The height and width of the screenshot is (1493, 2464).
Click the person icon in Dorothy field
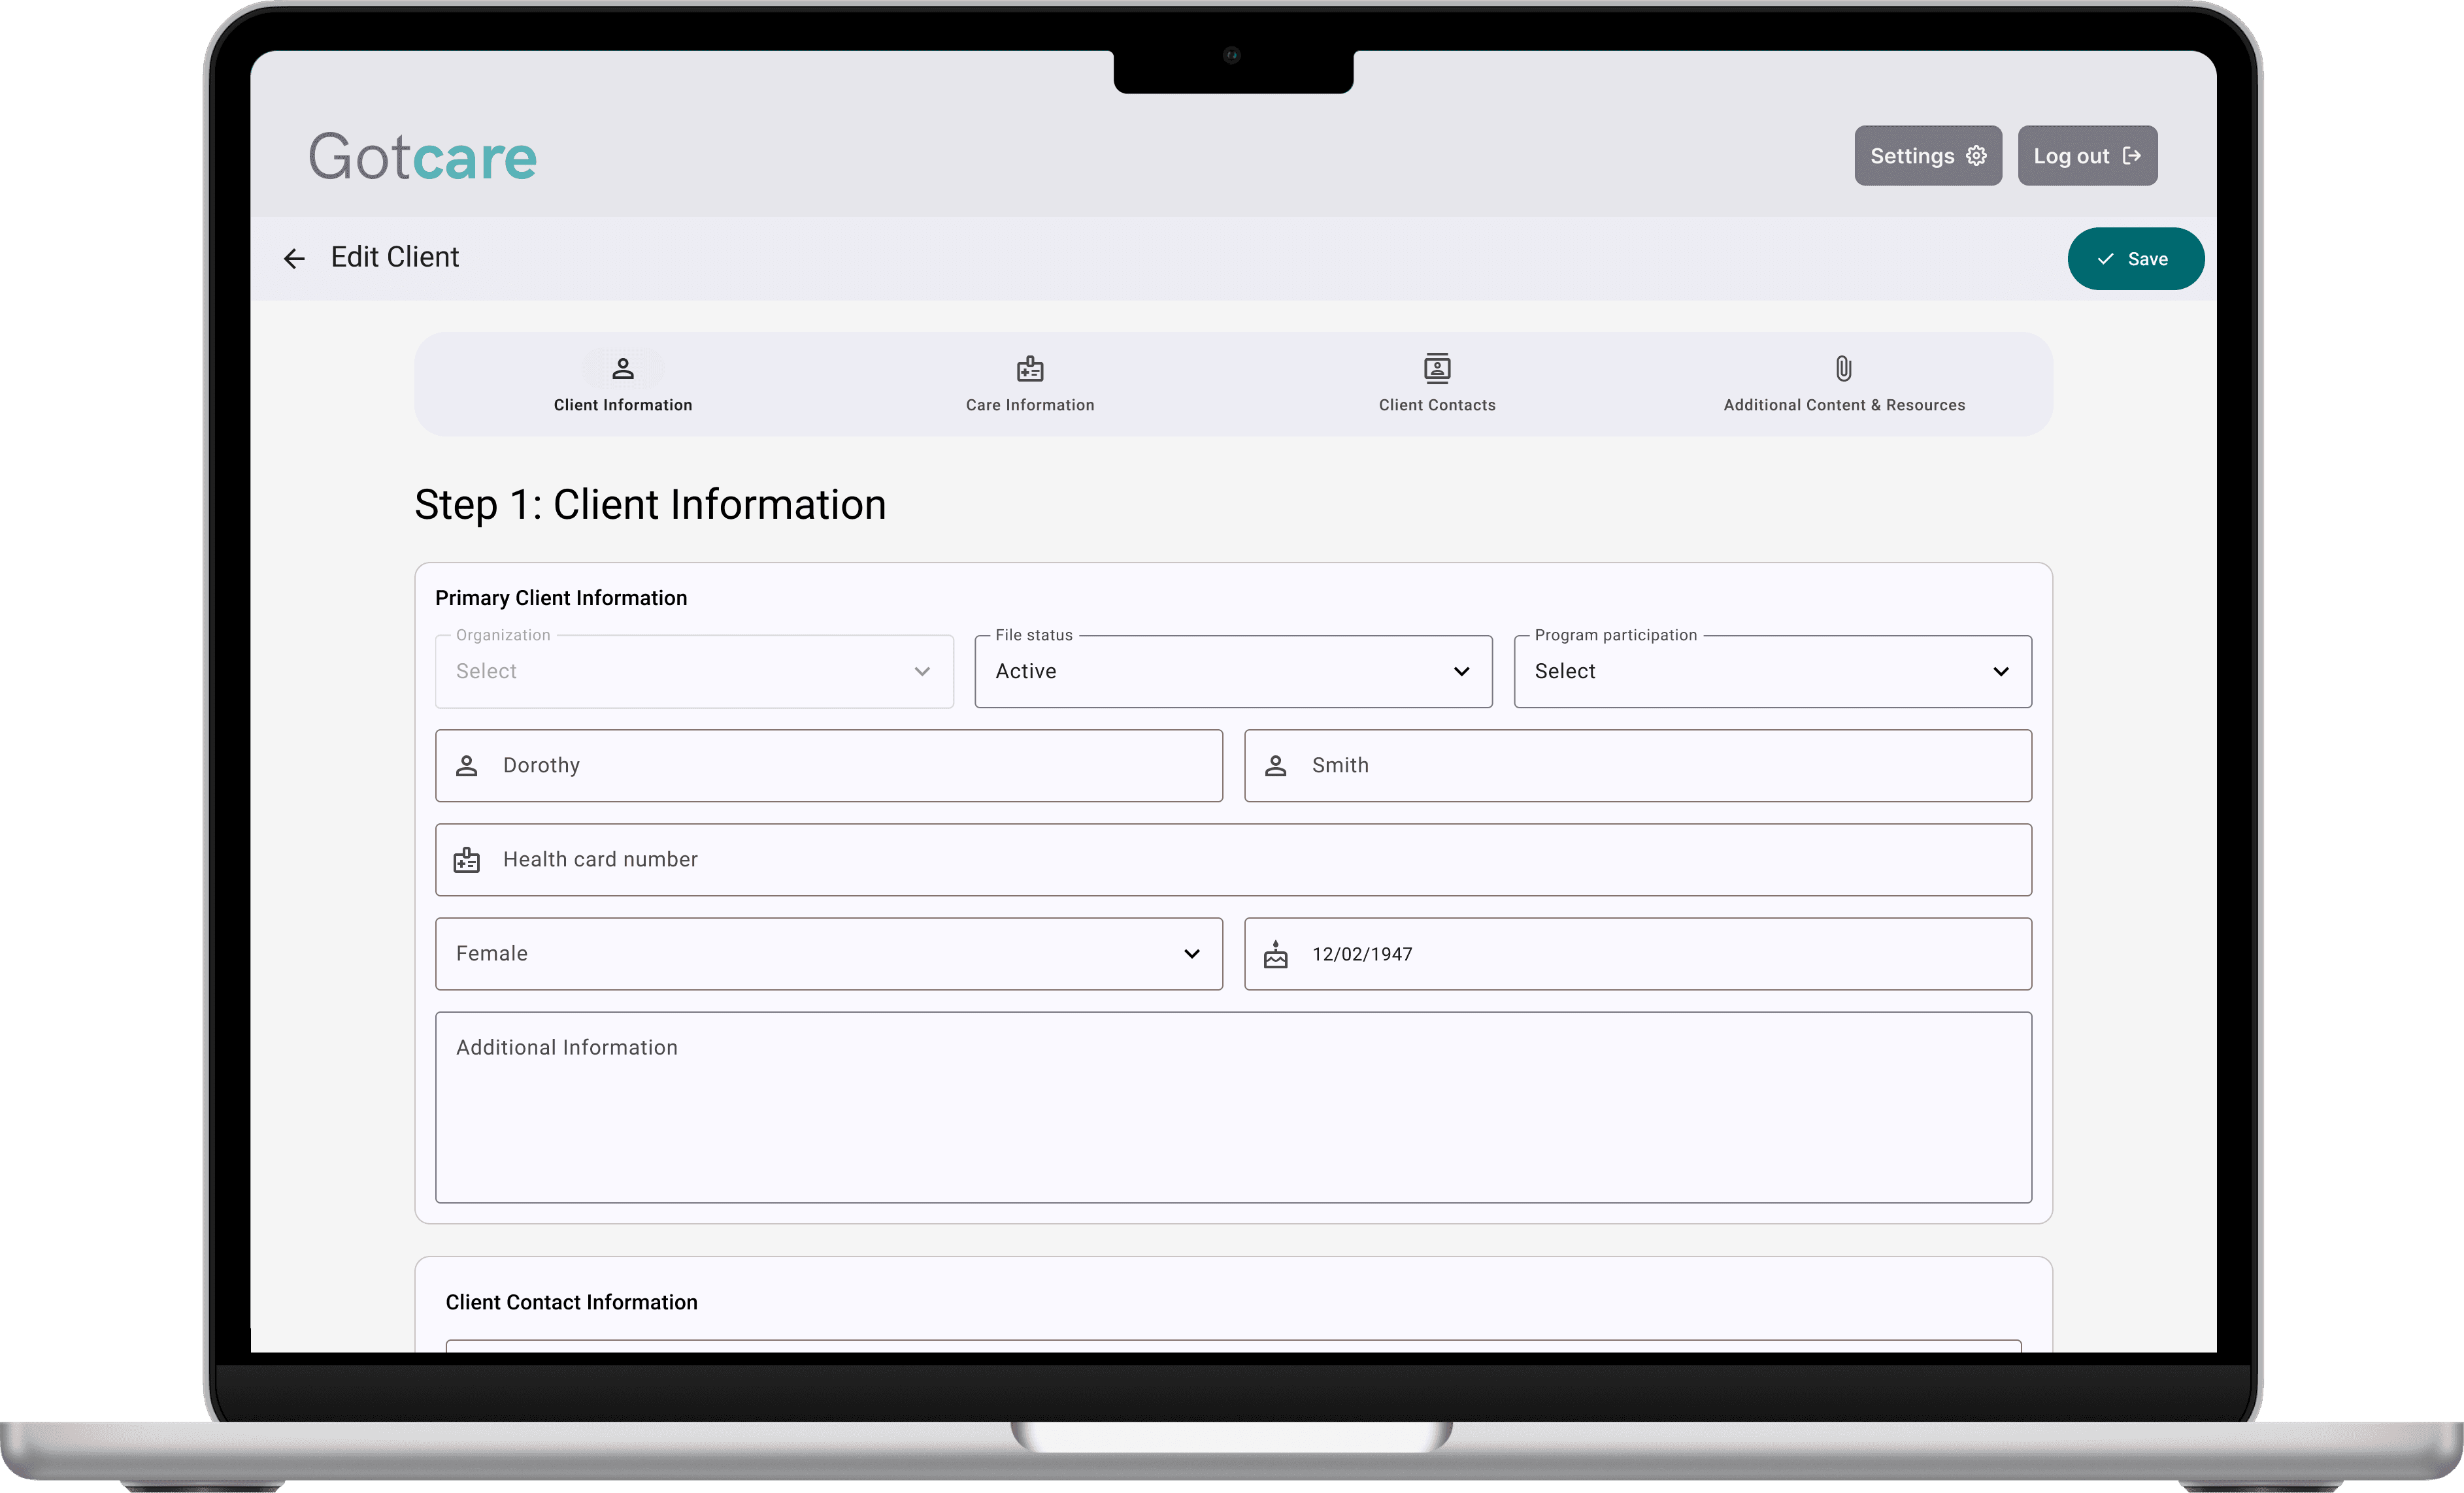tap(467, 766)
